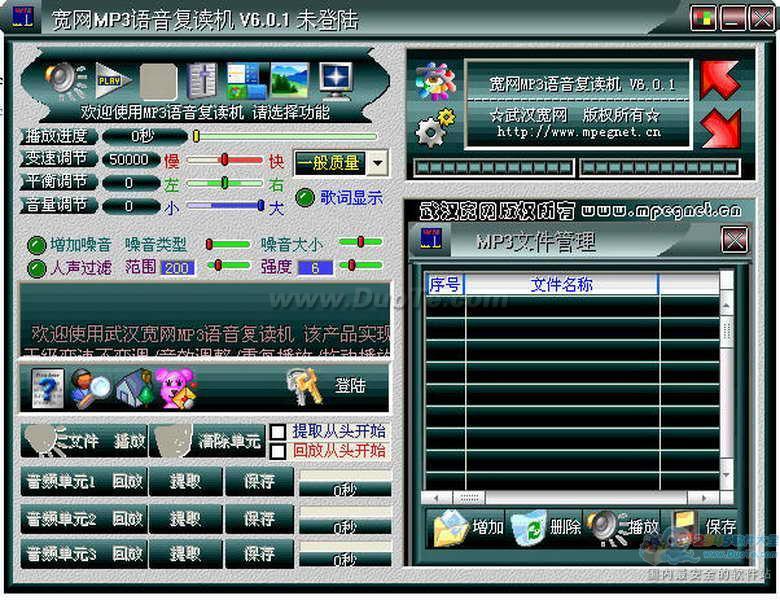Play listed file with 播放 button
This screenshot has height=600, width=780.
tap(623, 528)
